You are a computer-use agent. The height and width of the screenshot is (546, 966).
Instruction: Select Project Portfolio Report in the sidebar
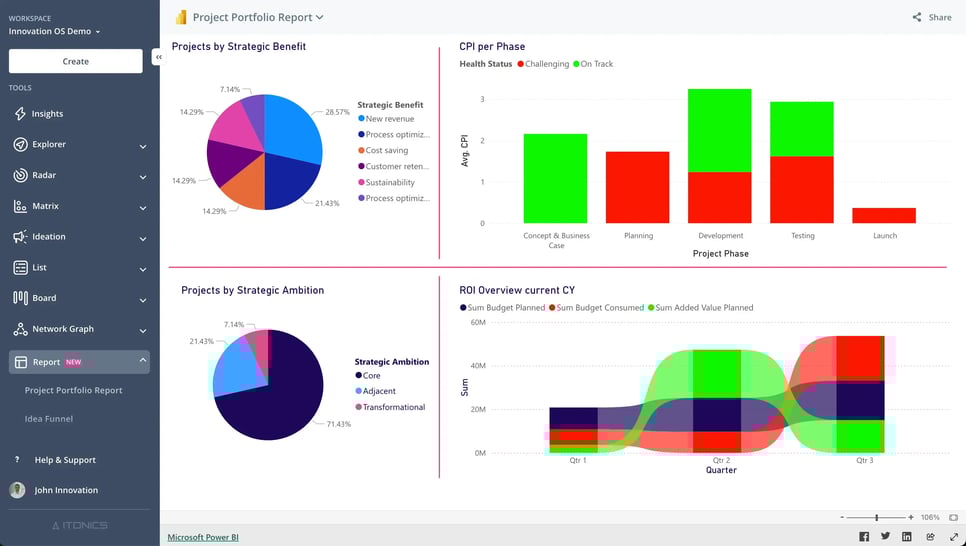pyautogui.click(x=74, y=391)
